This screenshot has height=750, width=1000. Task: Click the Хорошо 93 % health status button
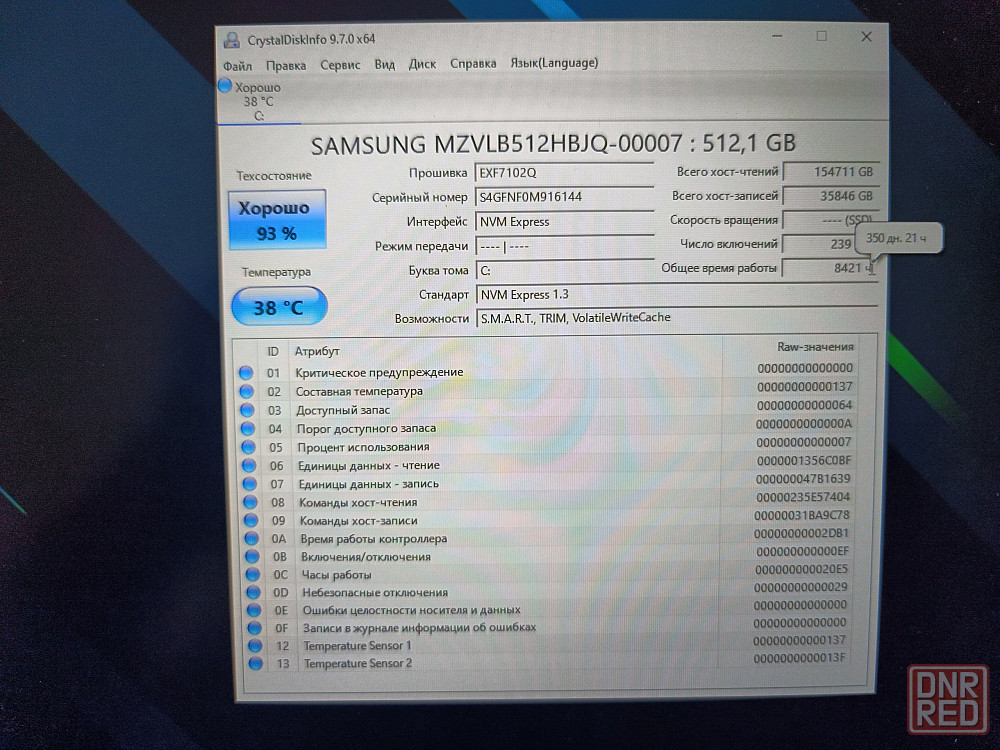(x=277, y=219)
